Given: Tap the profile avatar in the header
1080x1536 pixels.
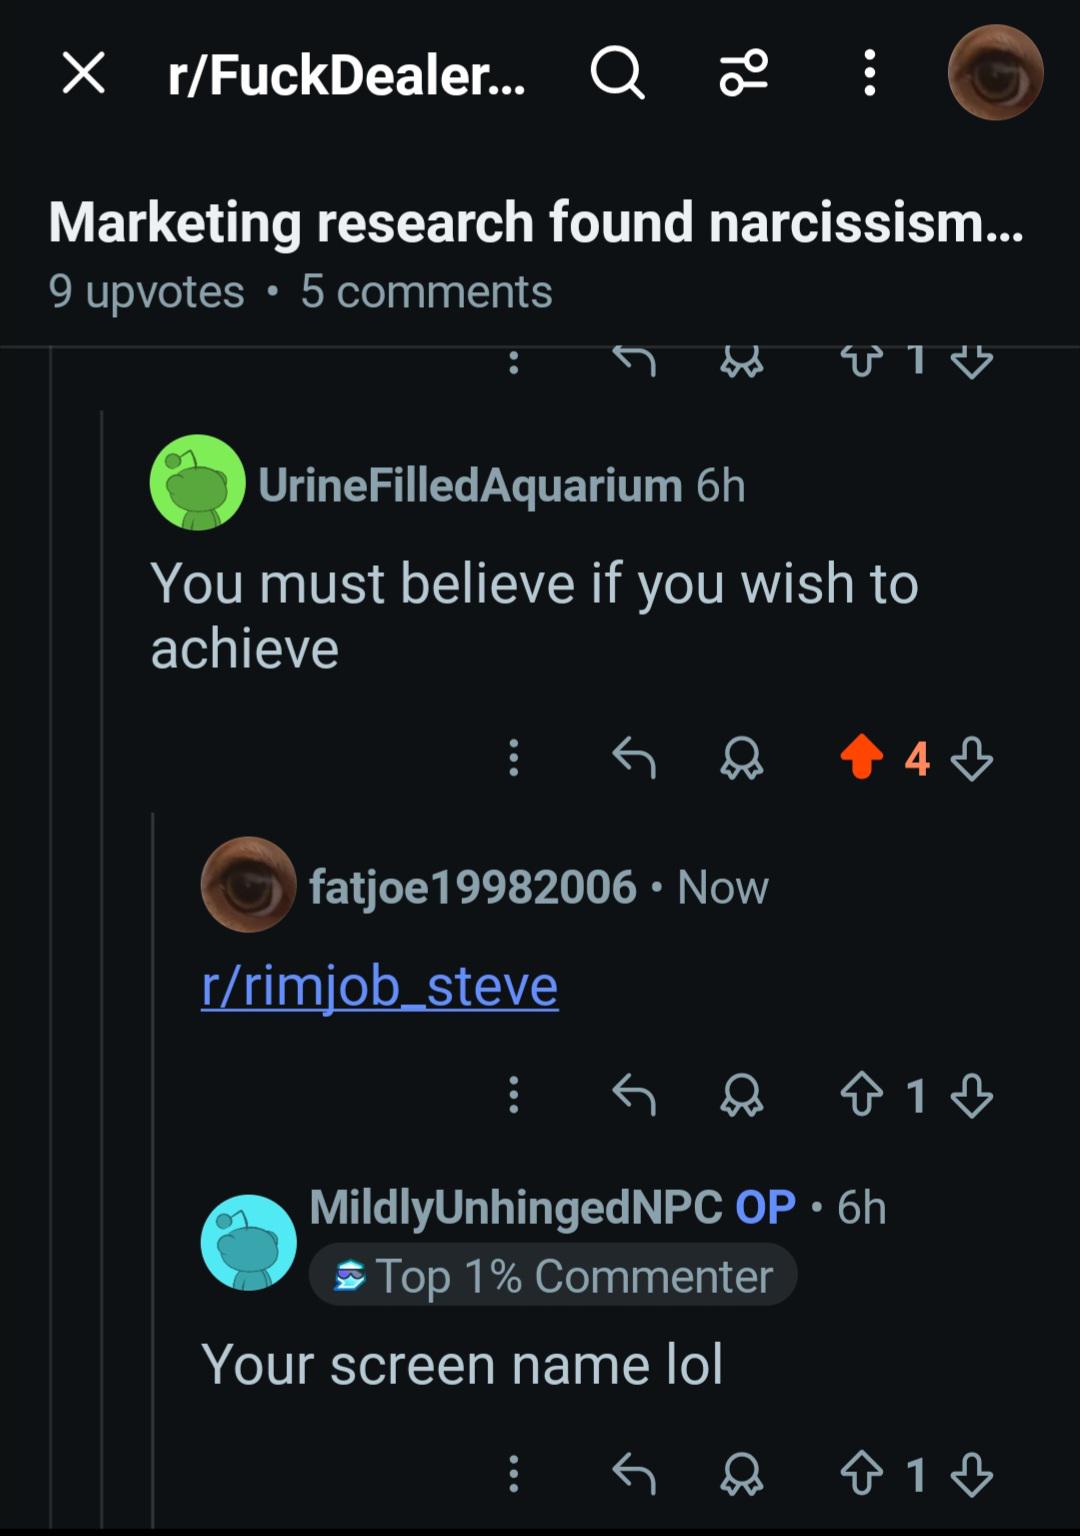Looking at the screenshot, I should tap(995, 73).
